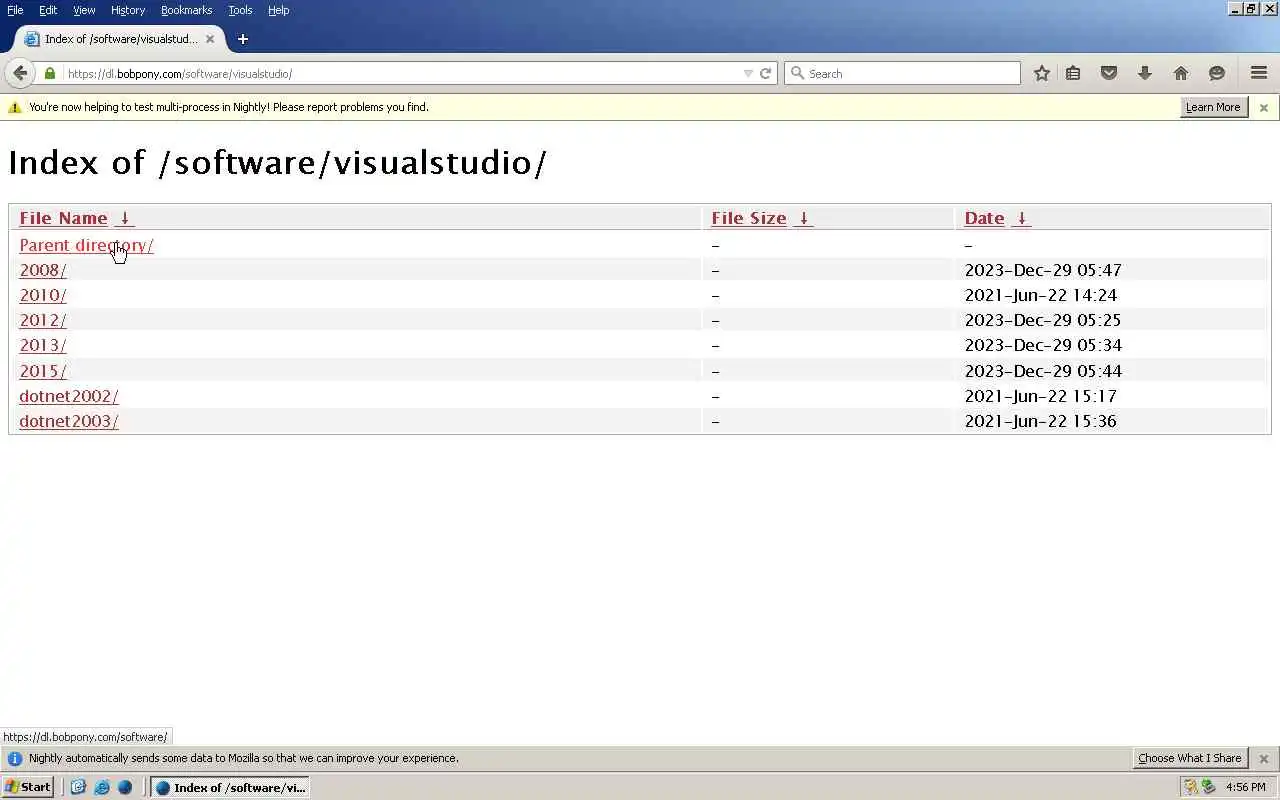Open the Parent directory/ link
The width and height of the screenshot is (1280, 800).
tap(86, 245)
